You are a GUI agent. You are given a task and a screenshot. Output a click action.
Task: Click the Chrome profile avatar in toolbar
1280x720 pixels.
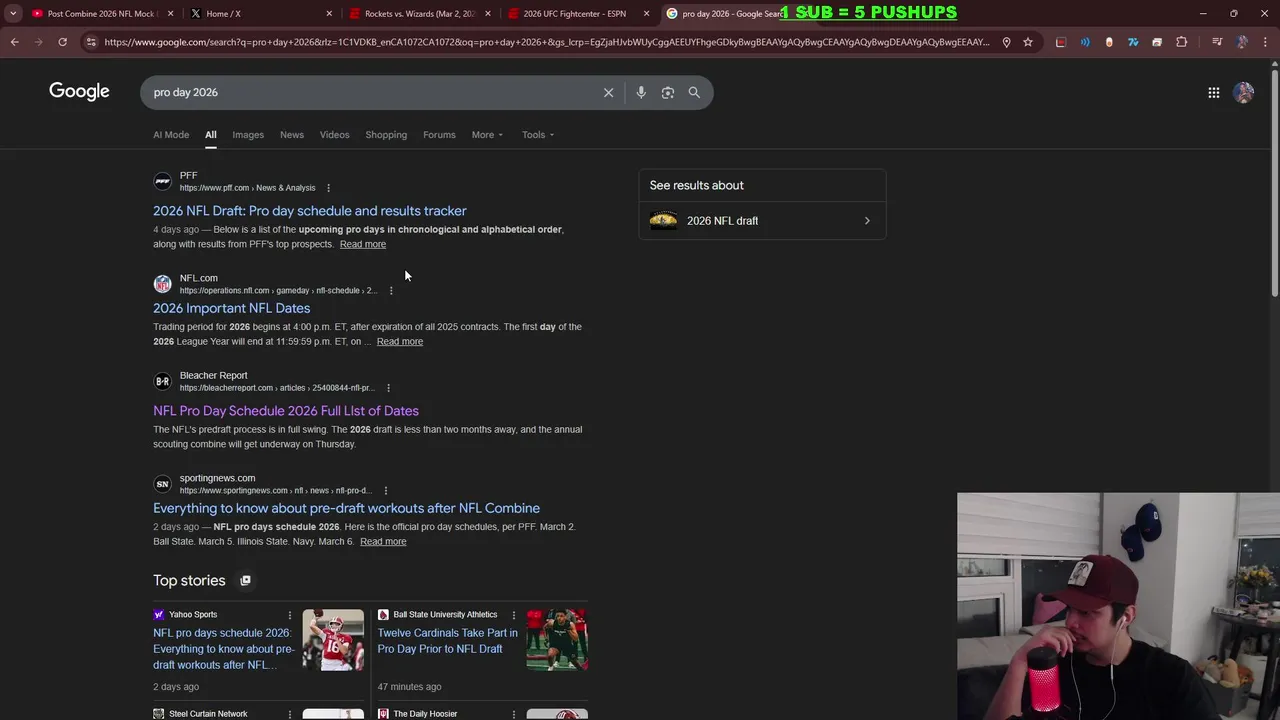1242,42
